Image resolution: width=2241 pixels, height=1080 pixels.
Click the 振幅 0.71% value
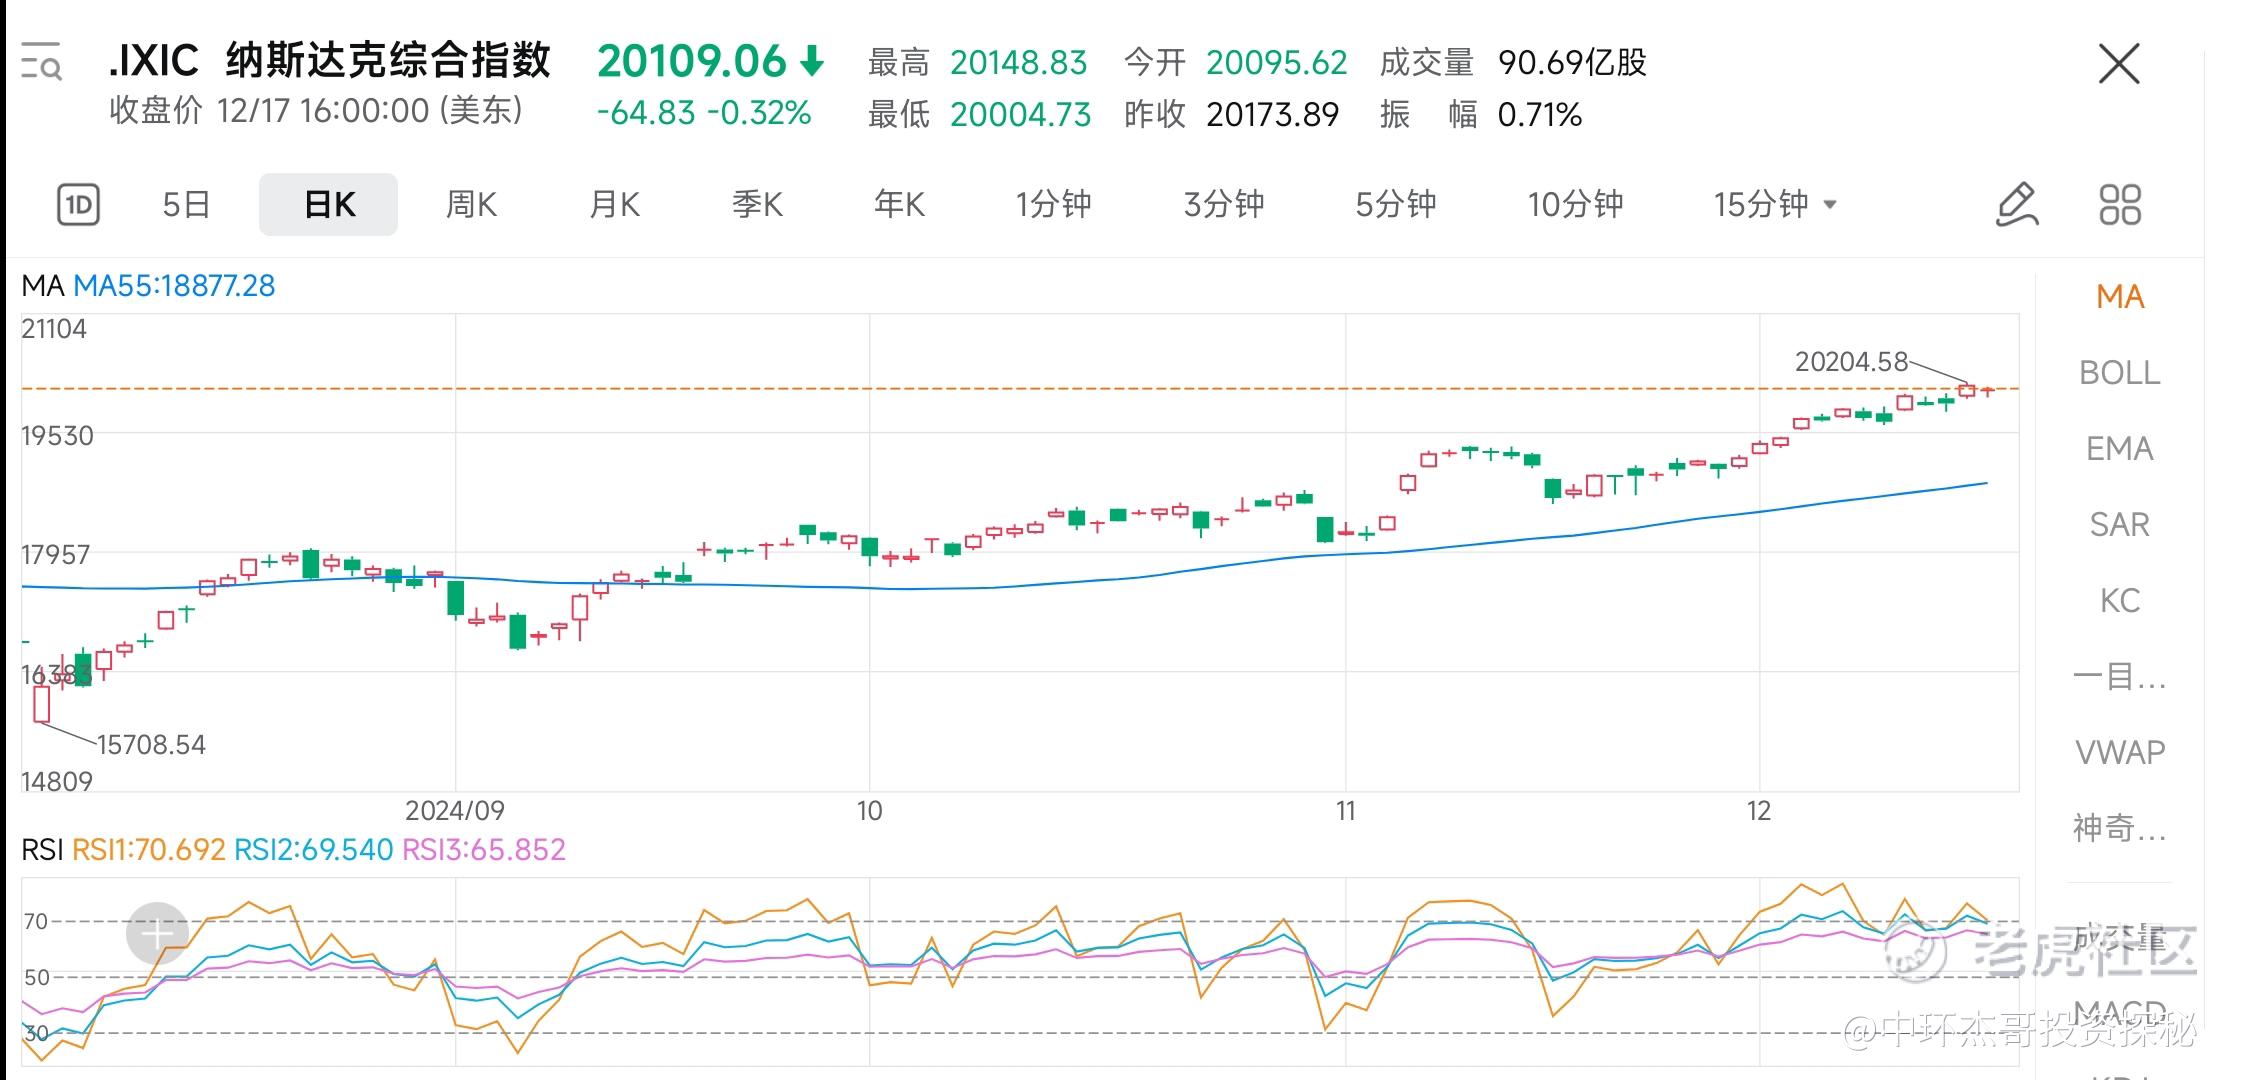click(x=1540, y=115)
